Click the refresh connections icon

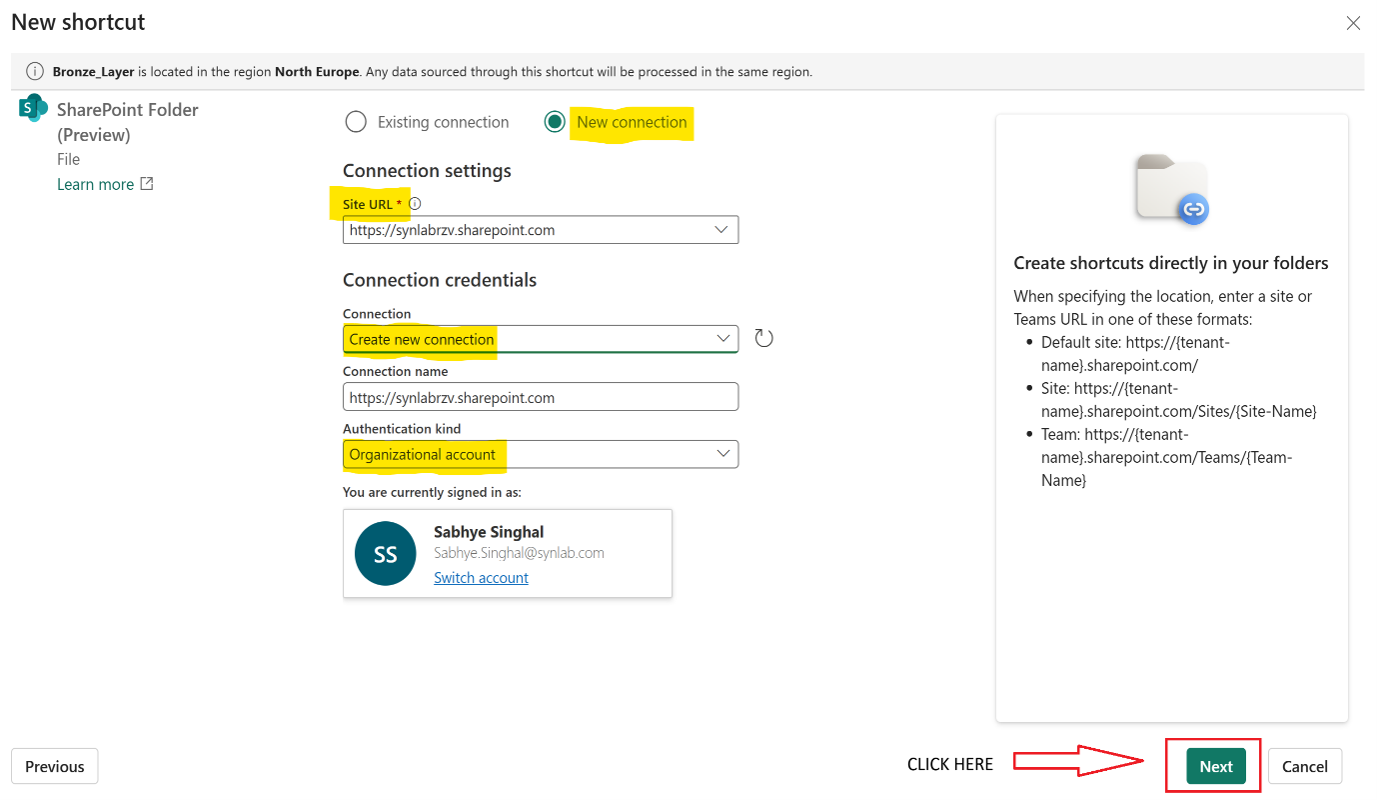tap(764, 338)
